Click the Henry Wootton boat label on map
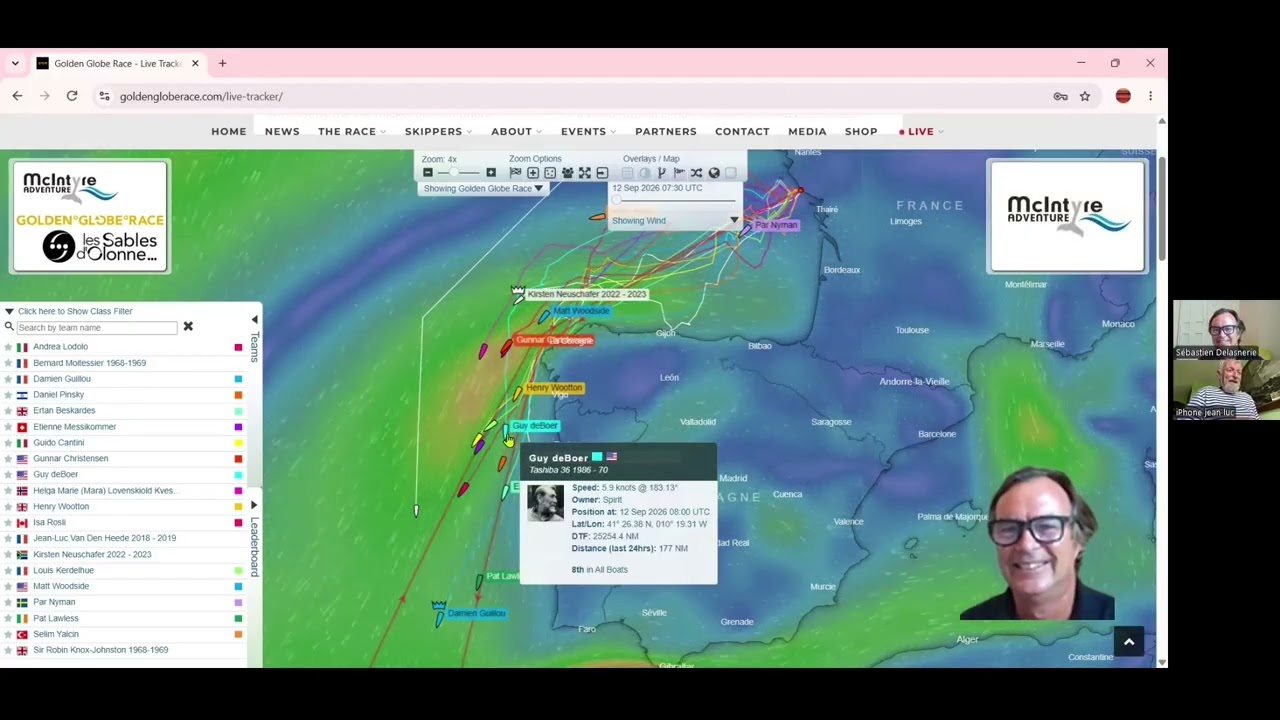 click(x=554, y=388)
